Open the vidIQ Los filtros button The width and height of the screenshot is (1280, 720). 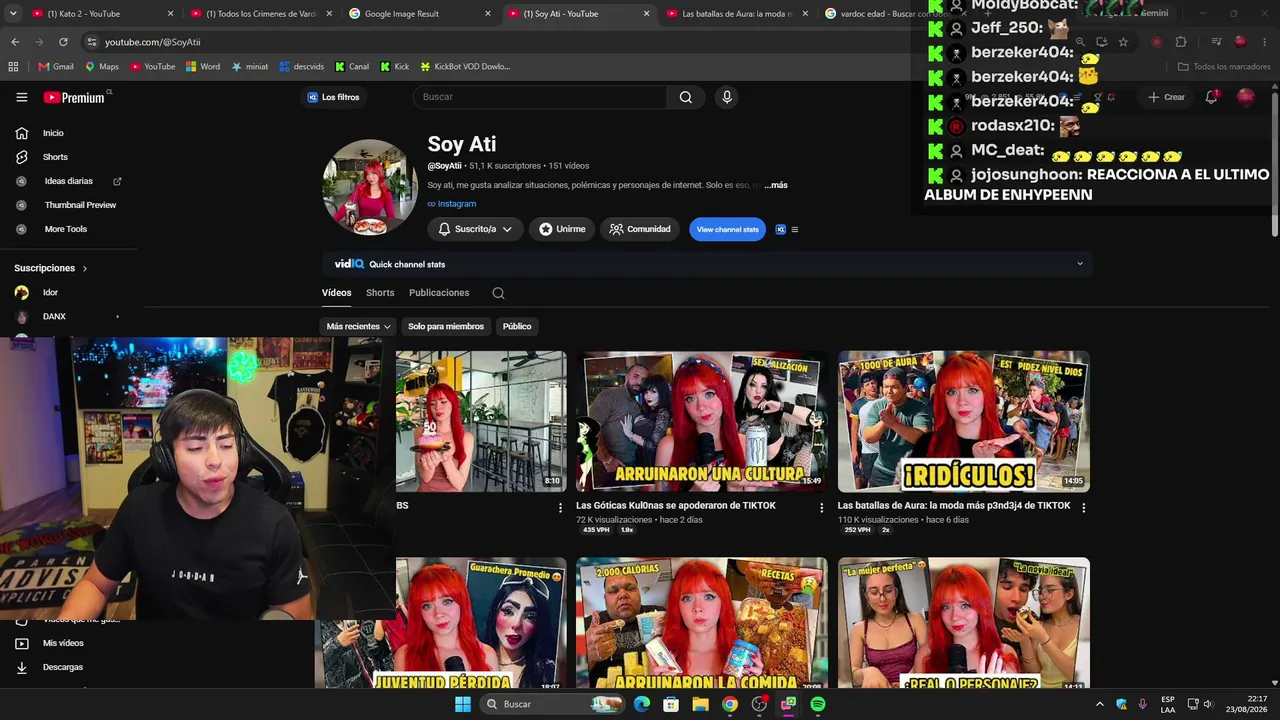[333, 97]
